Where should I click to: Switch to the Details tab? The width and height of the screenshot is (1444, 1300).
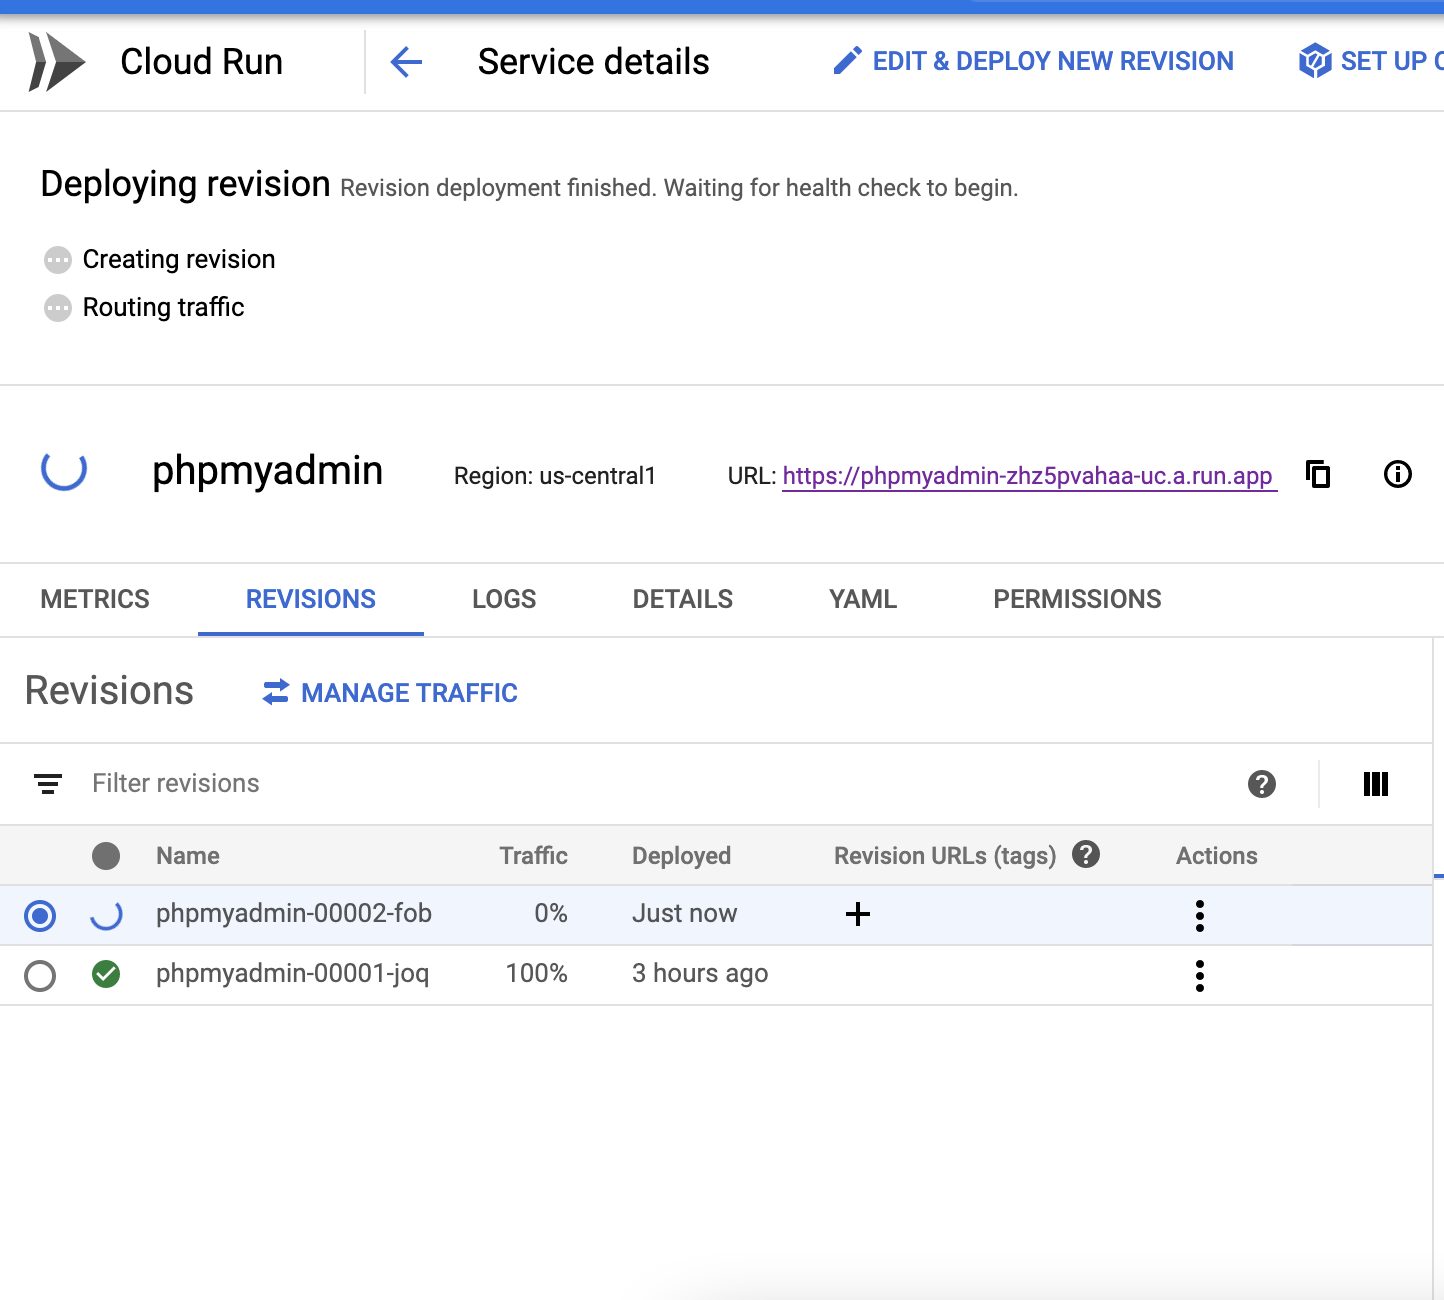(x=683, y=599)
